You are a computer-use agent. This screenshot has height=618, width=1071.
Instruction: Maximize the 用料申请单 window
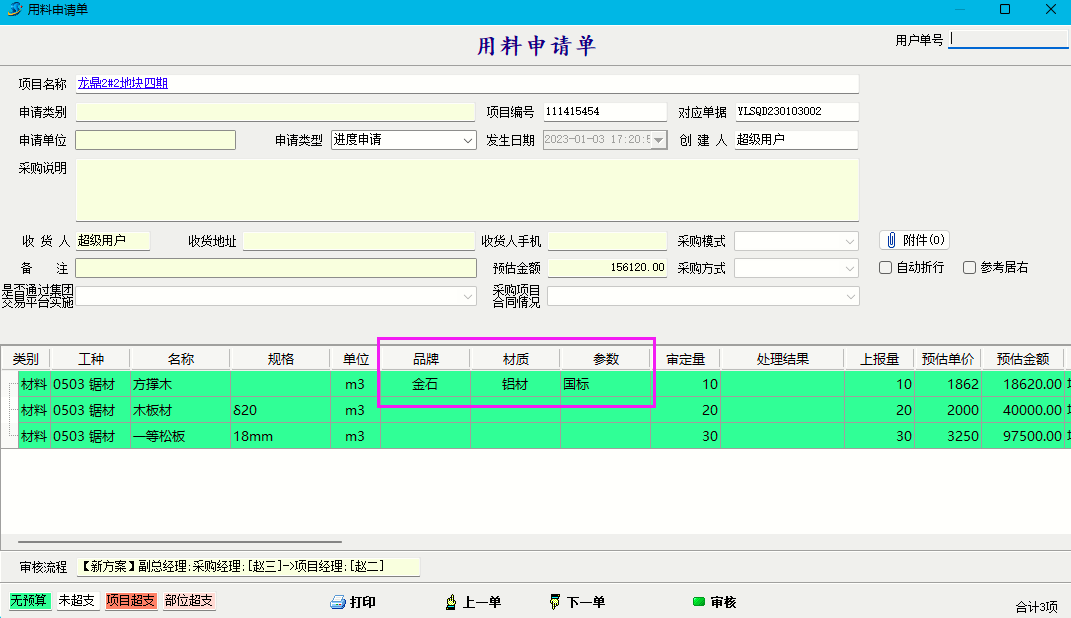click(1005, 10)
